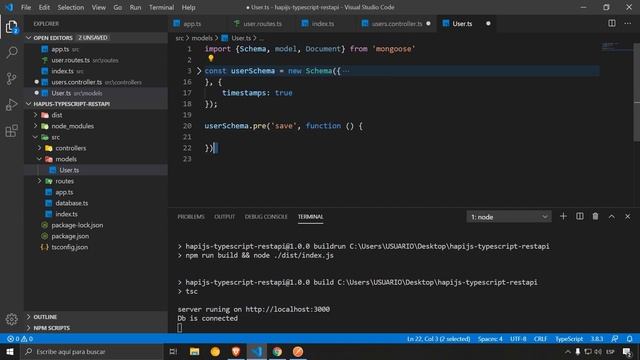
Task: Split the editor to the right
Action: pyautogui.click(x=611, y=23)
